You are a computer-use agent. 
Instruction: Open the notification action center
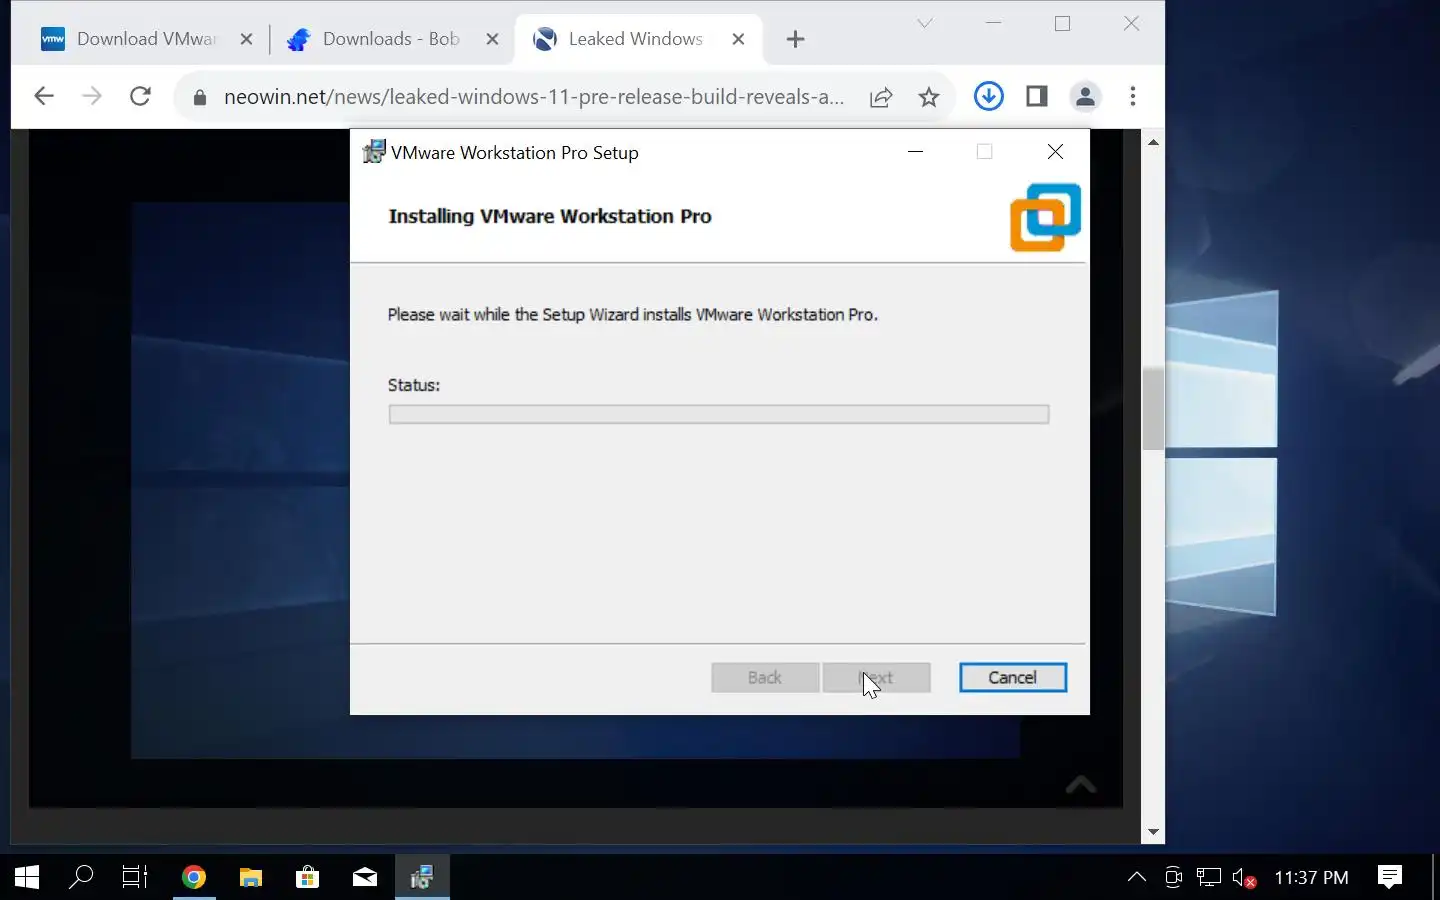[x=1390, y=877]
